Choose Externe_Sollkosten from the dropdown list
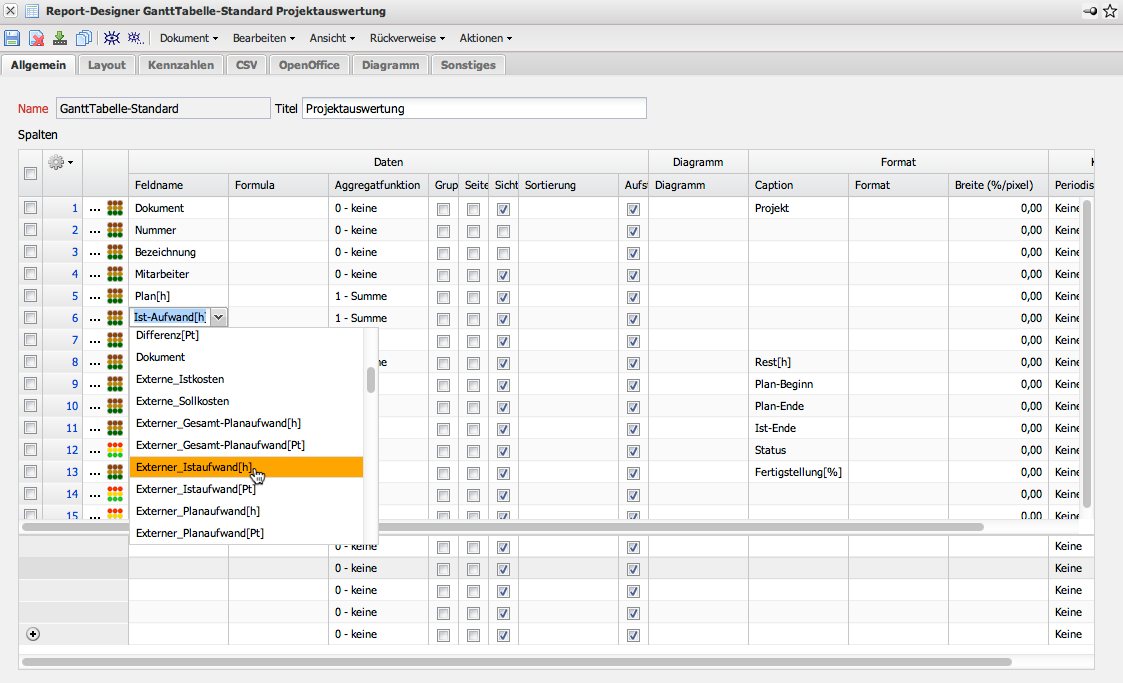Viewport: 1123px width, 683px height. 185,401
